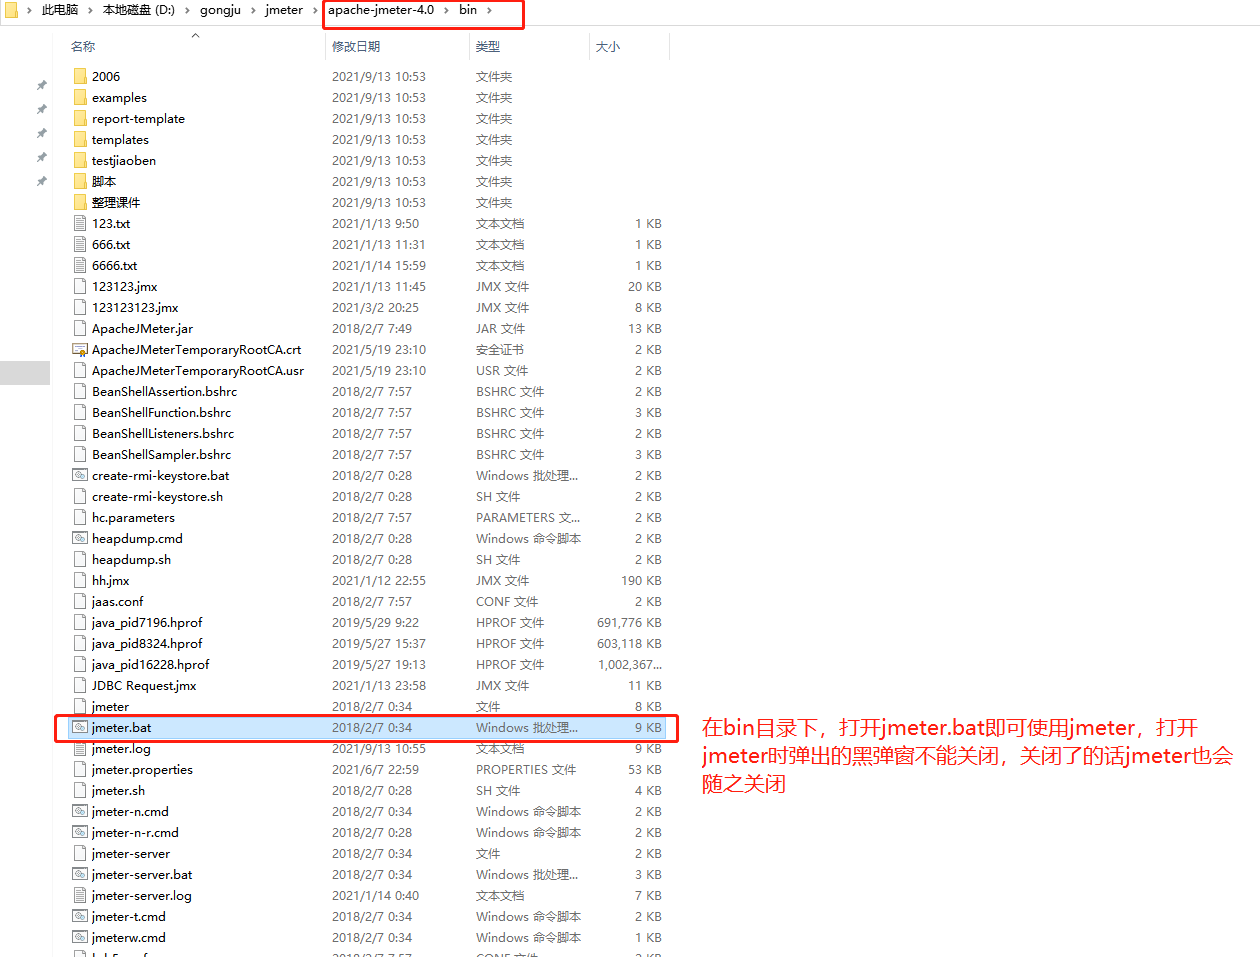Navigate to apache-jmeter-4.0 breadcrumb
The height and width of the screenshot is (963, 1260).
pyautogui.click(x=381, y=10)
